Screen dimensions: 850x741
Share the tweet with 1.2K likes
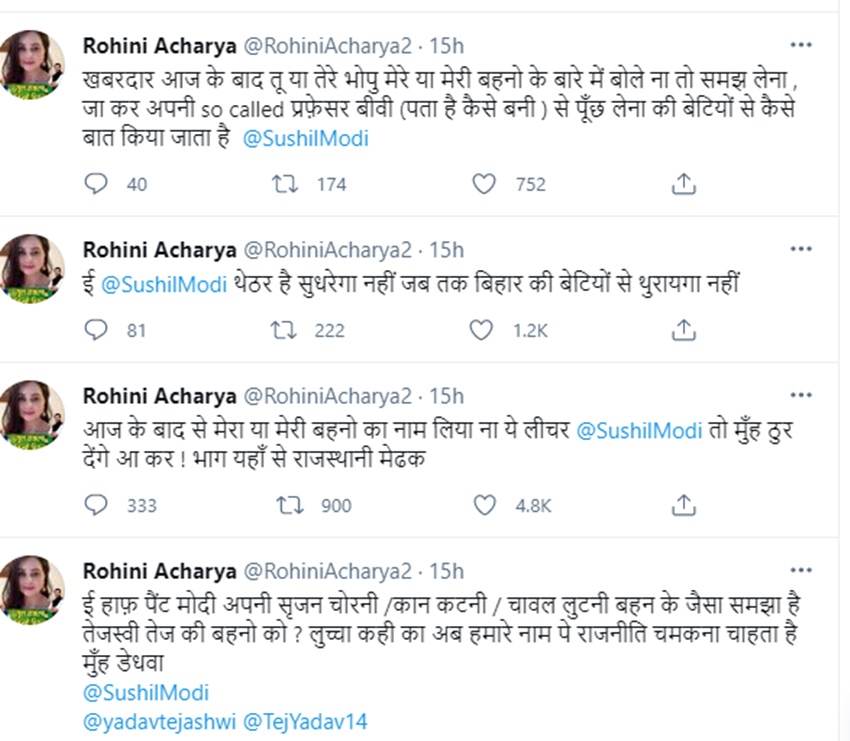click(684, 329)
